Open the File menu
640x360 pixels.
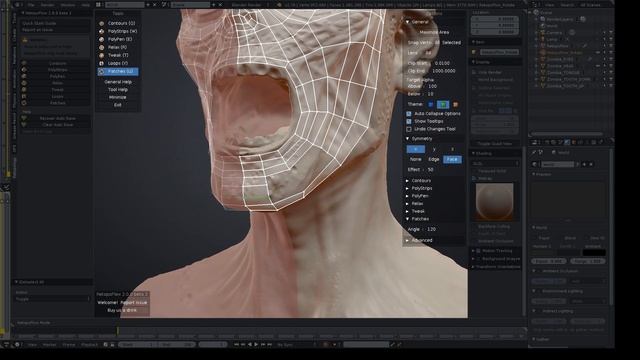pos(31,5)
